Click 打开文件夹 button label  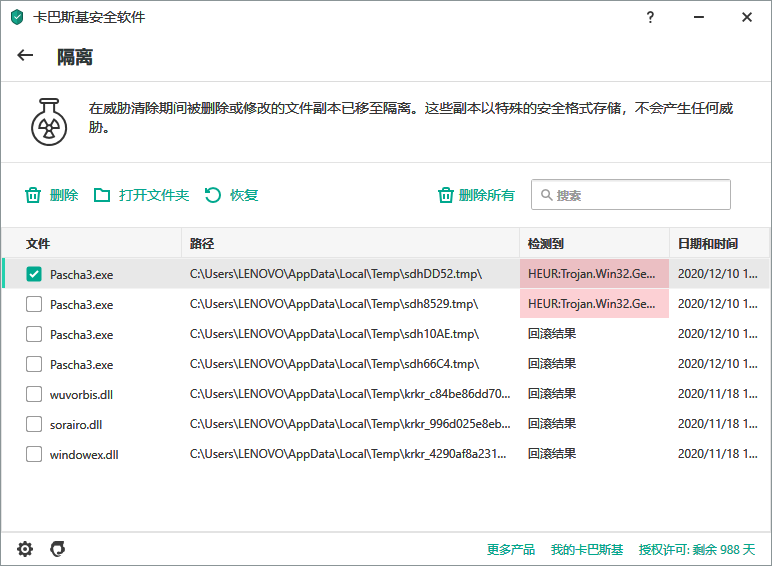(154, 195)
